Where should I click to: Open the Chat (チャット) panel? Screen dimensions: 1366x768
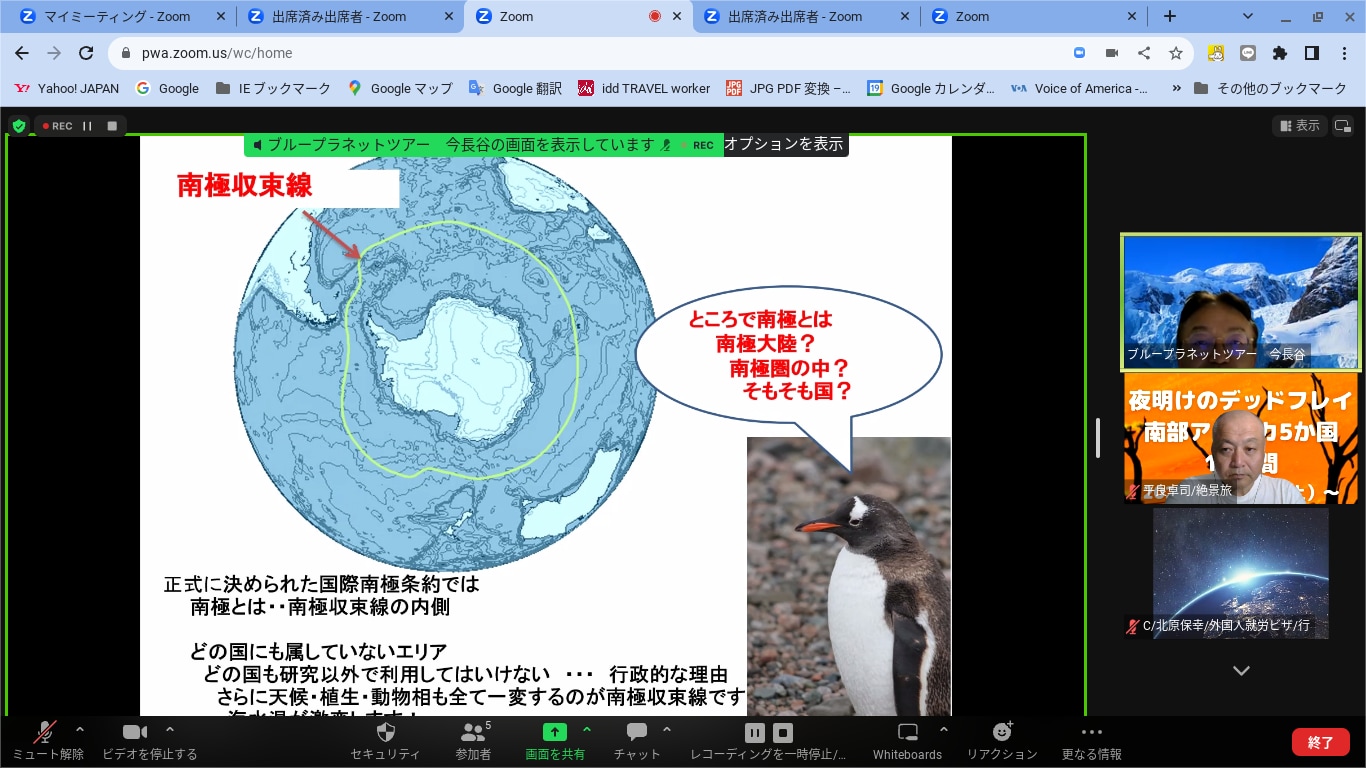coord(637,741)
